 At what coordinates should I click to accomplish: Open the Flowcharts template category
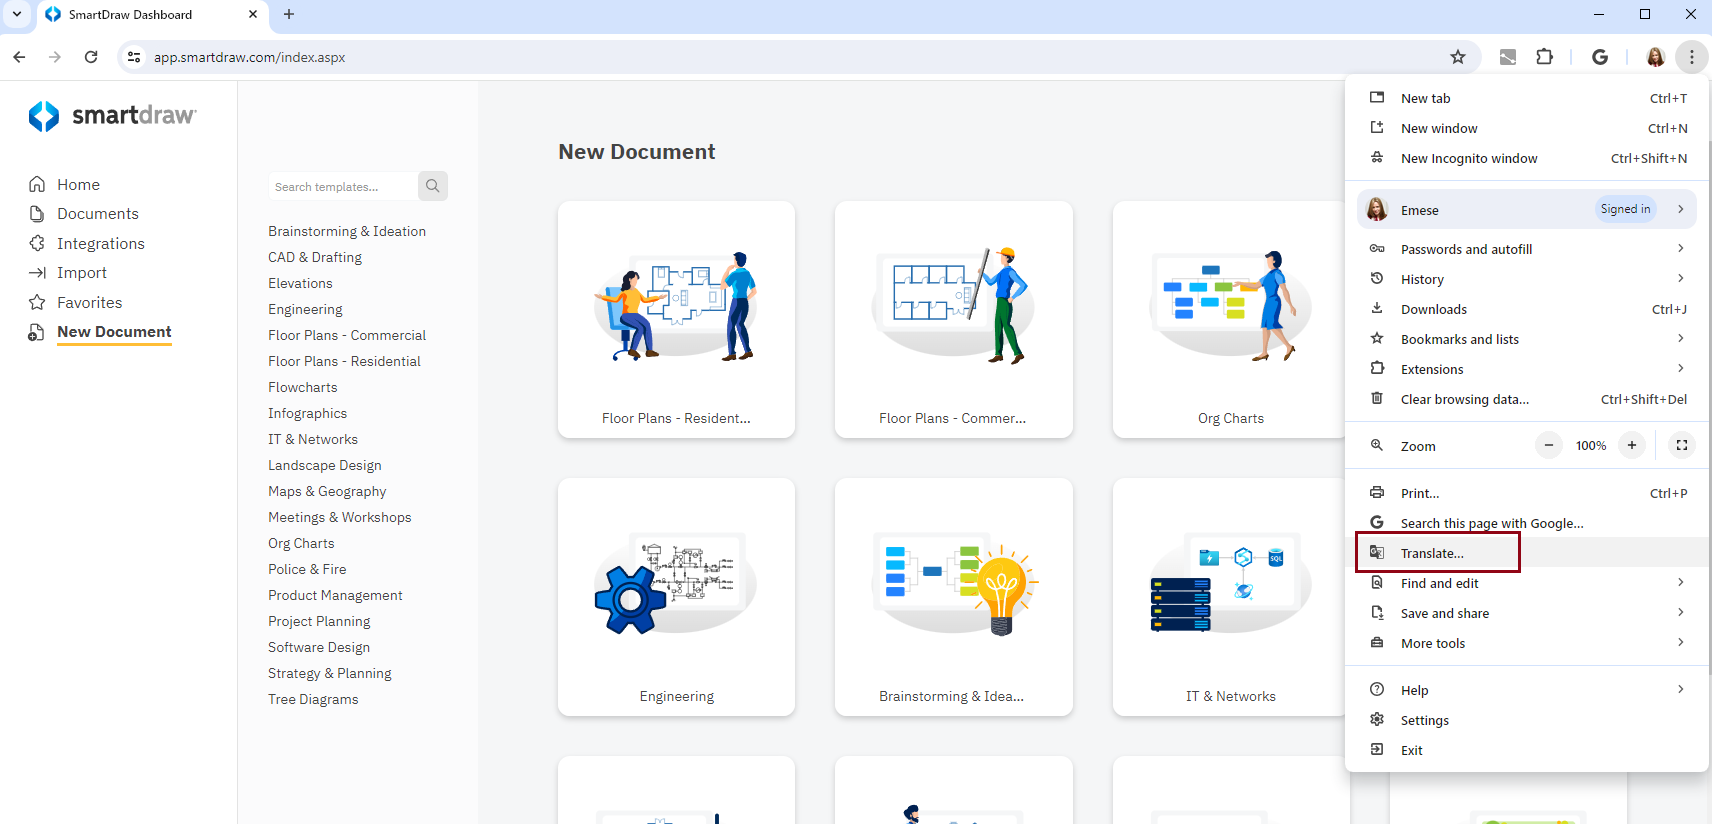tap(302, 387)
